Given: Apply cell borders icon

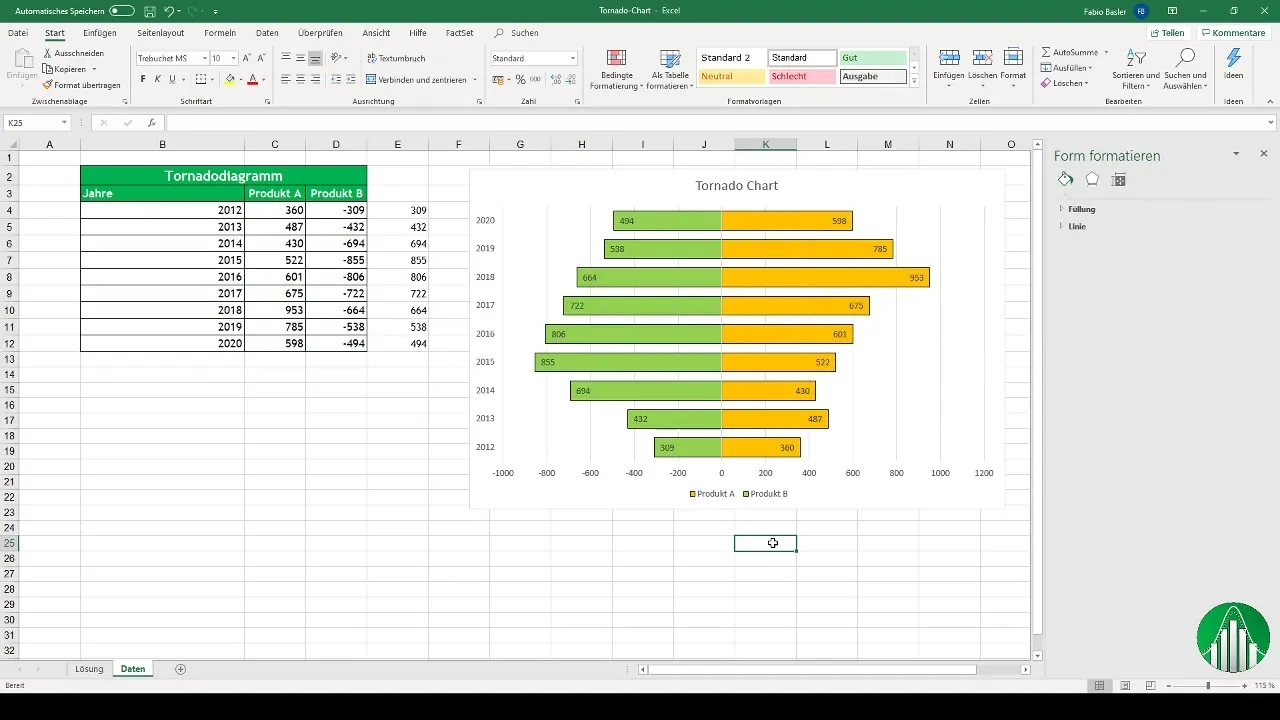Looking at the screenshot, I should coord(200,79).
